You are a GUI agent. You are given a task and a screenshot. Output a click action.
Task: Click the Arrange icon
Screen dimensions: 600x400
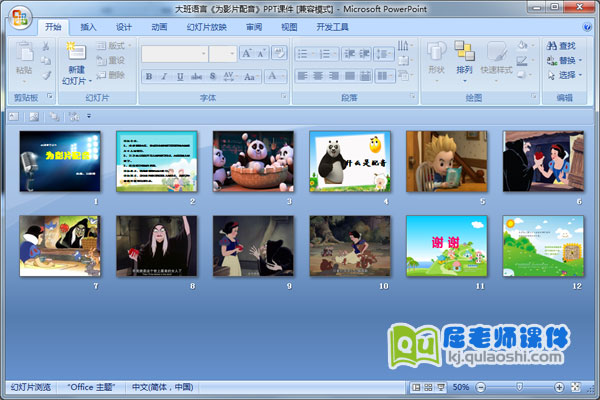[464, 51]
